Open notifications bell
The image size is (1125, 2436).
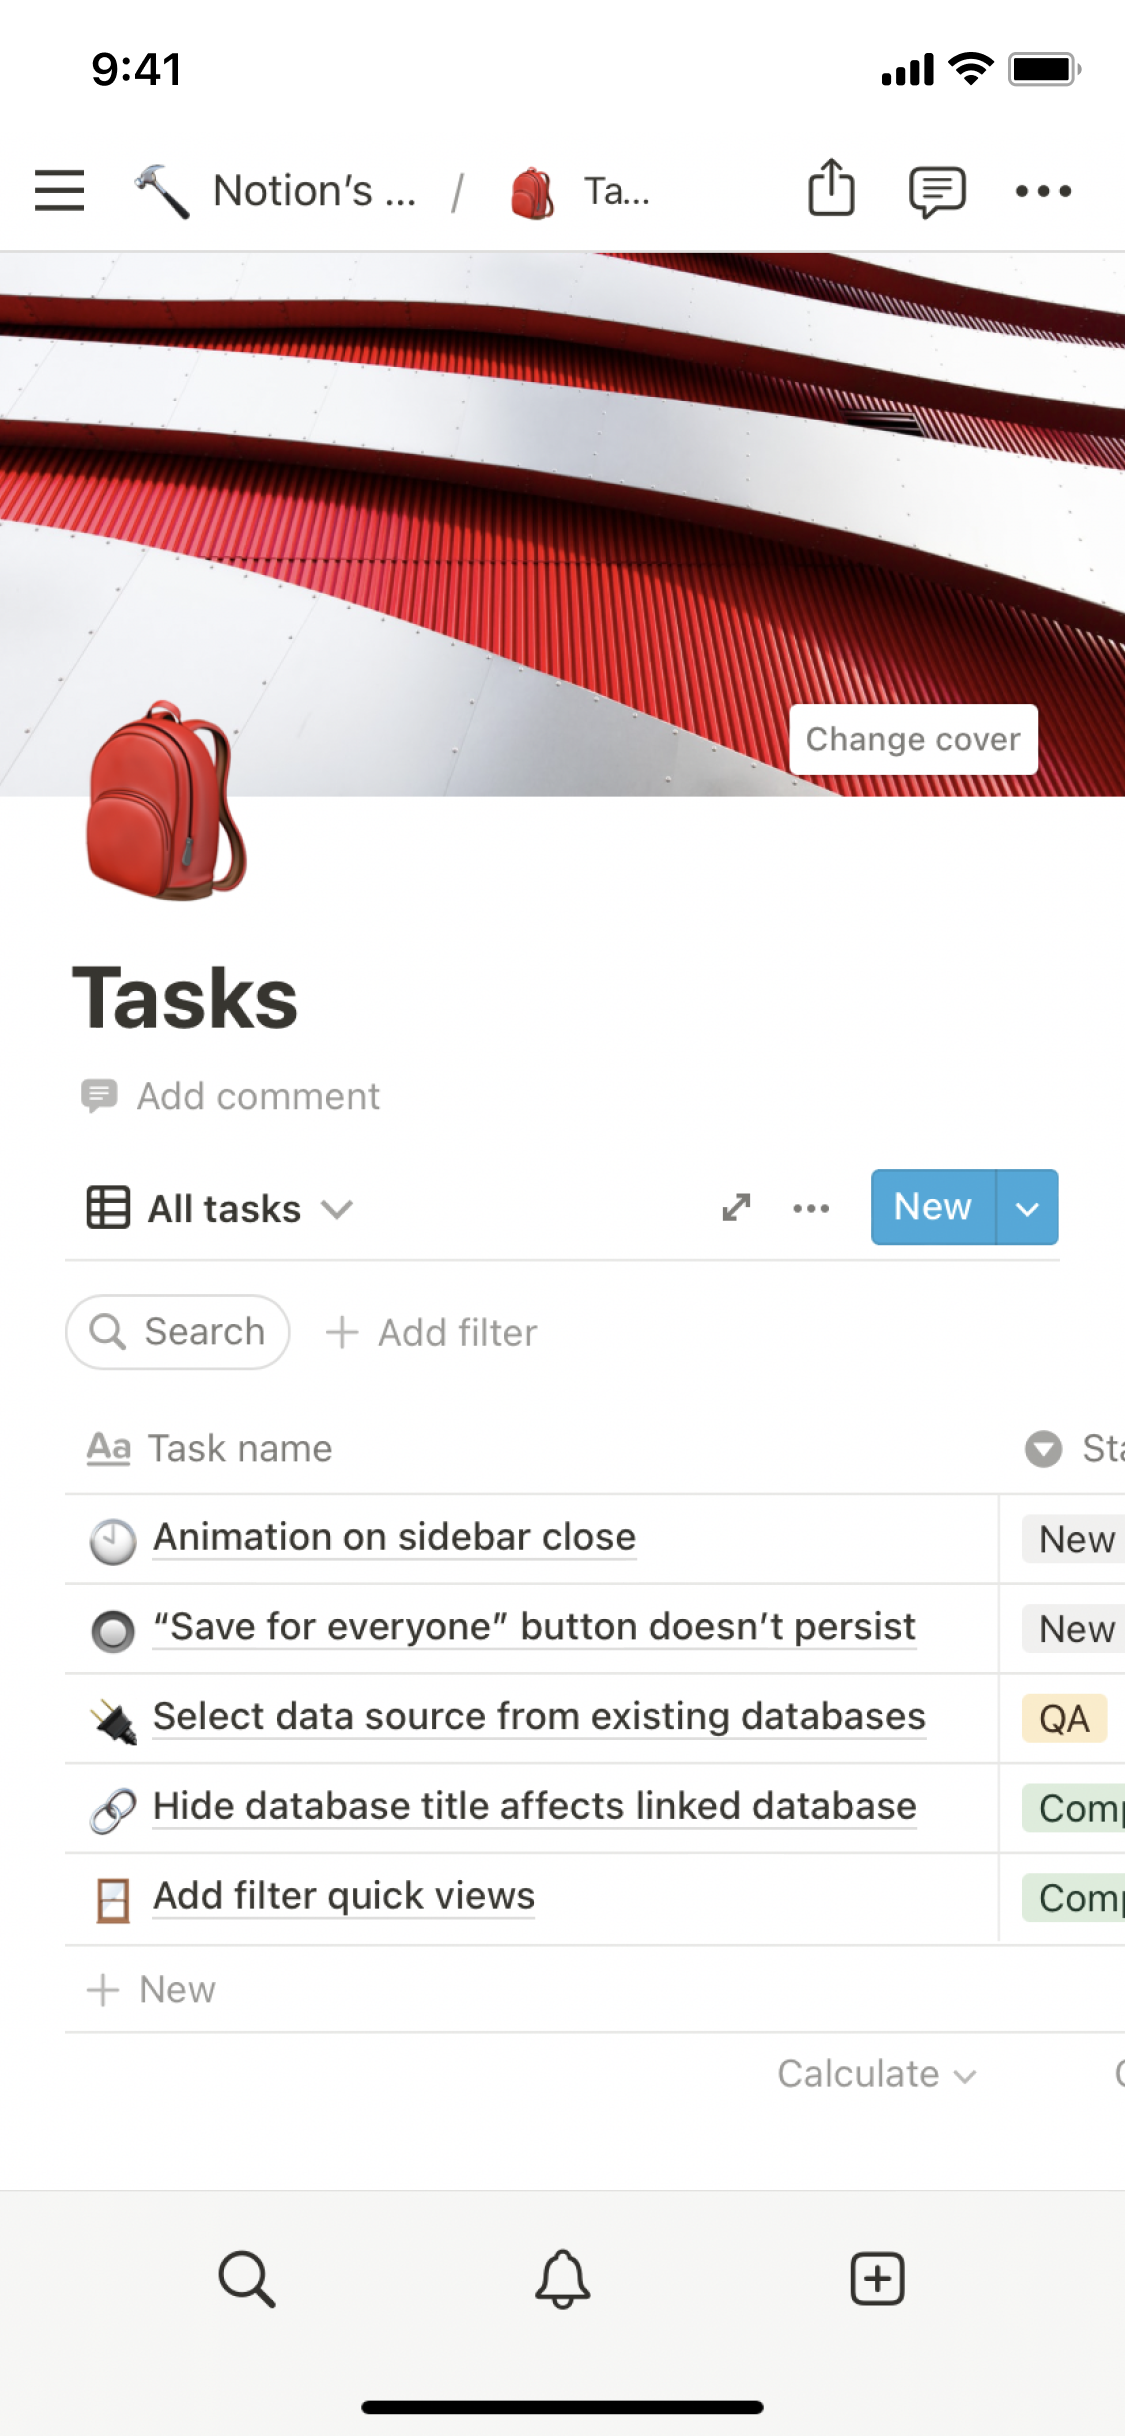[562, 2279]
